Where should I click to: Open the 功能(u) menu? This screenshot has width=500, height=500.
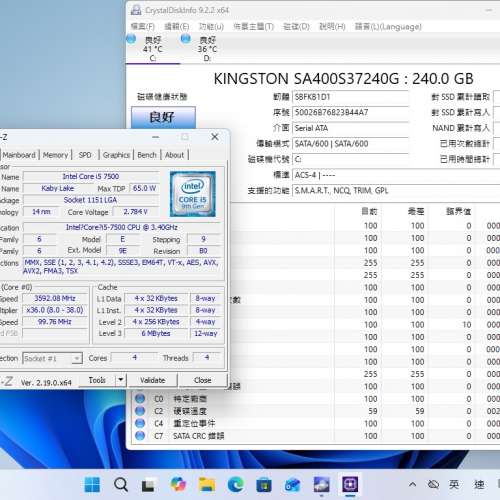211,26
